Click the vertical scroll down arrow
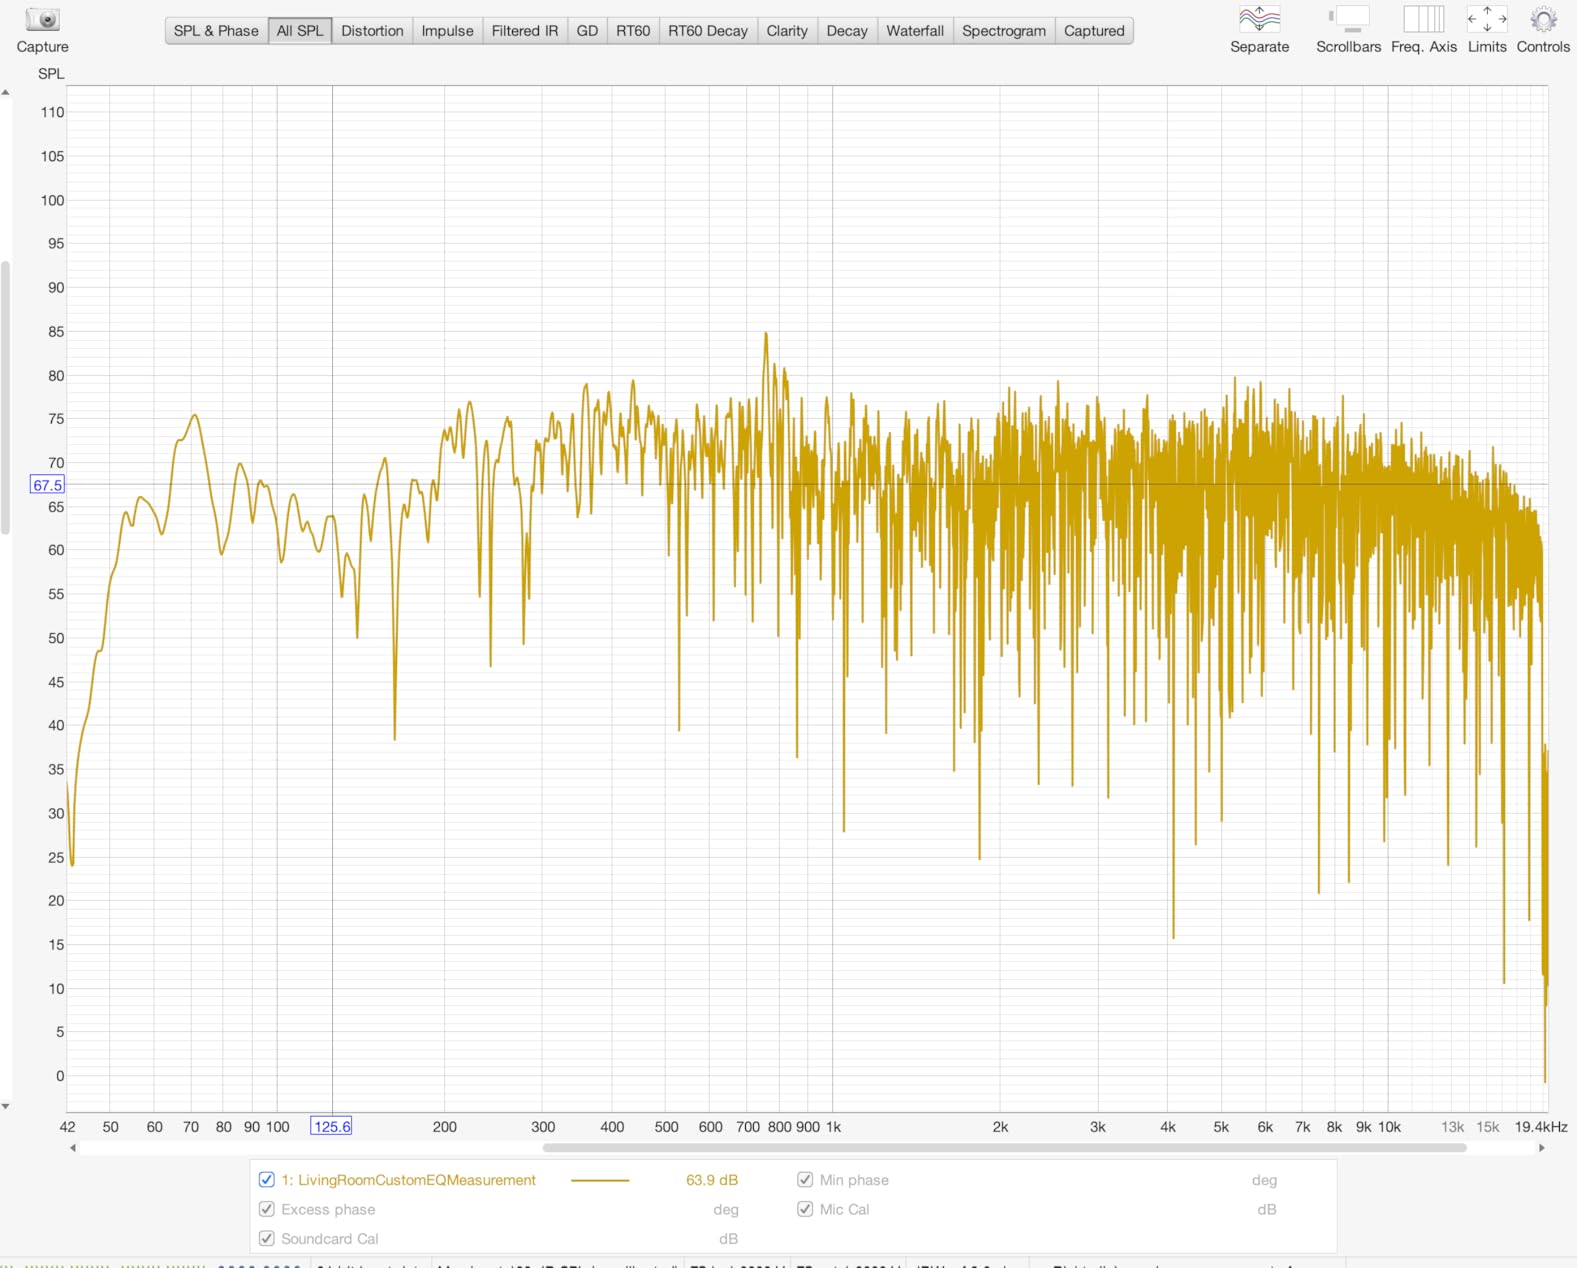This screenshot has height=1268, width=1577. click(6, 1106)
